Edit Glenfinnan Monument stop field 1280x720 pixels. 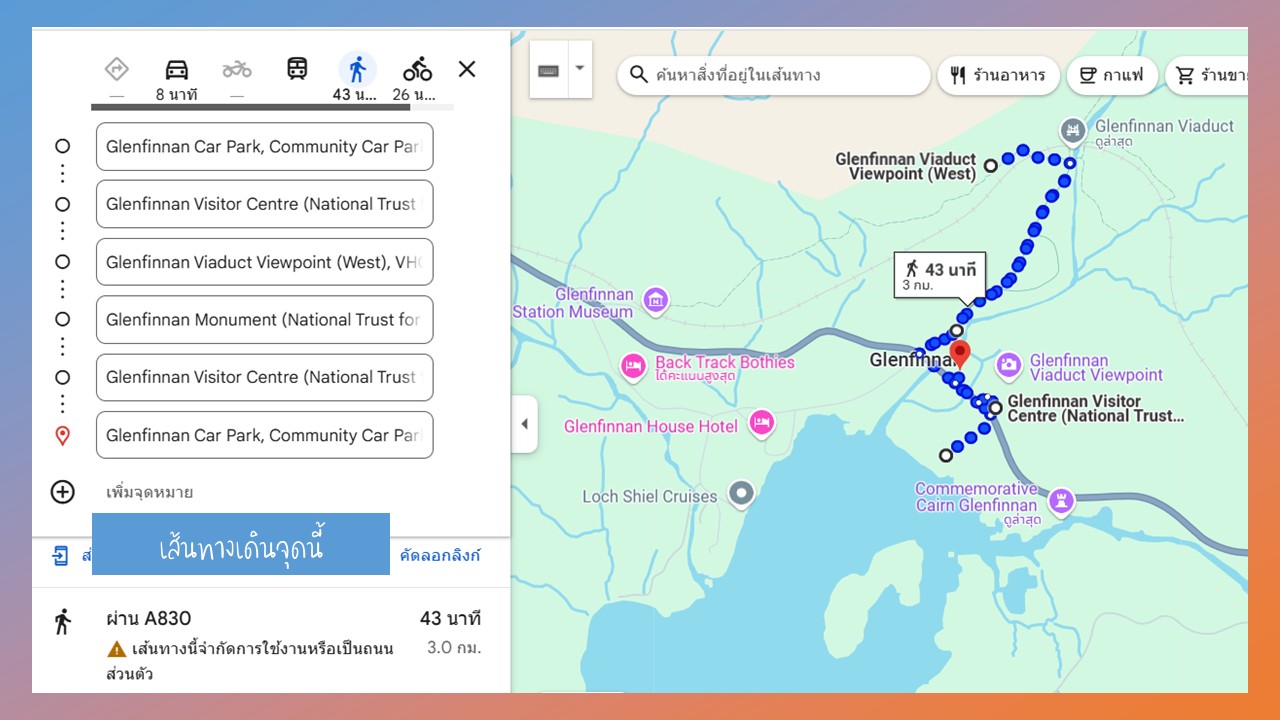[x=265, y=320]
